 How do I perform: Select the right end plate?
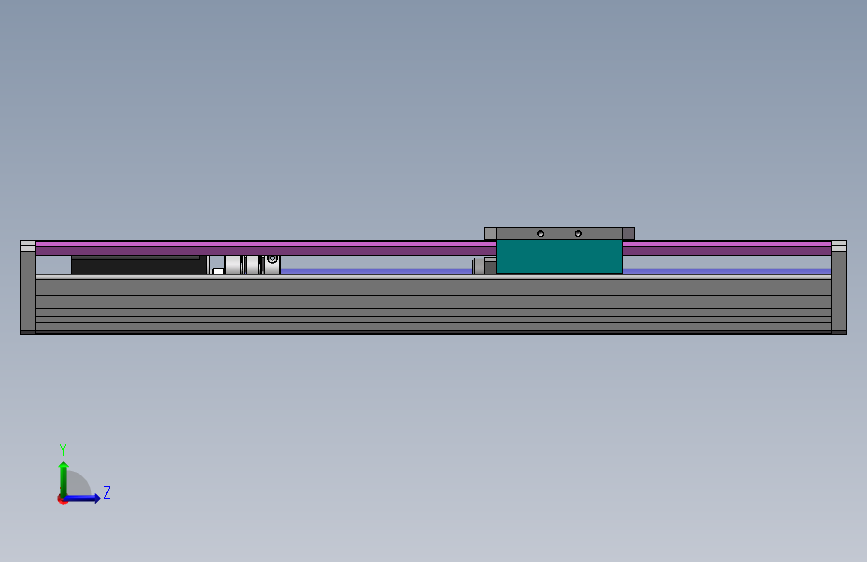[839, 288]
